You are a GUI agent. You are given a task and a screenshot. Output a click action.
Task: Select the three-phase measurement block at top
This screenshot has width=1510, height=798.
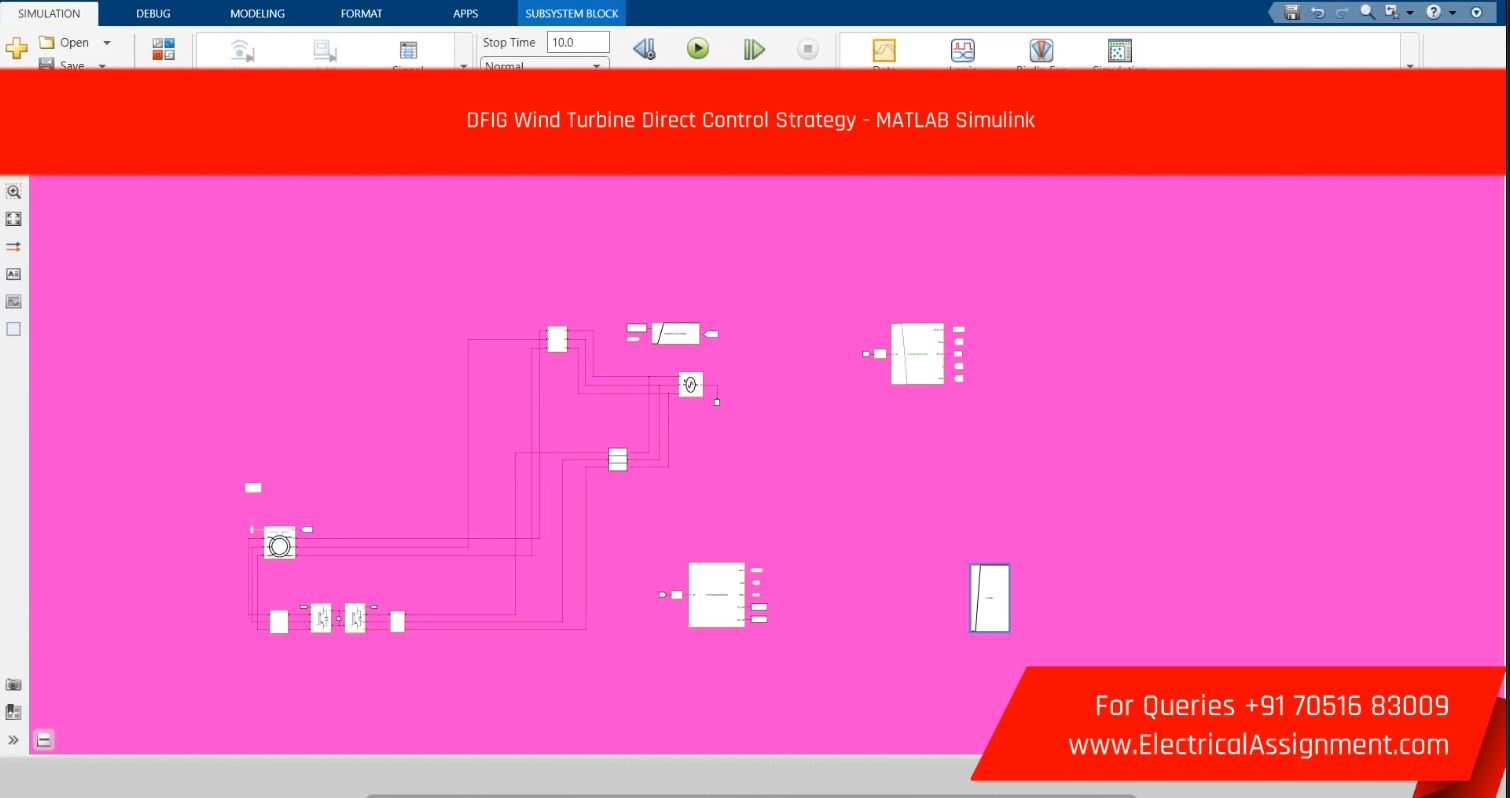(557, 339)
